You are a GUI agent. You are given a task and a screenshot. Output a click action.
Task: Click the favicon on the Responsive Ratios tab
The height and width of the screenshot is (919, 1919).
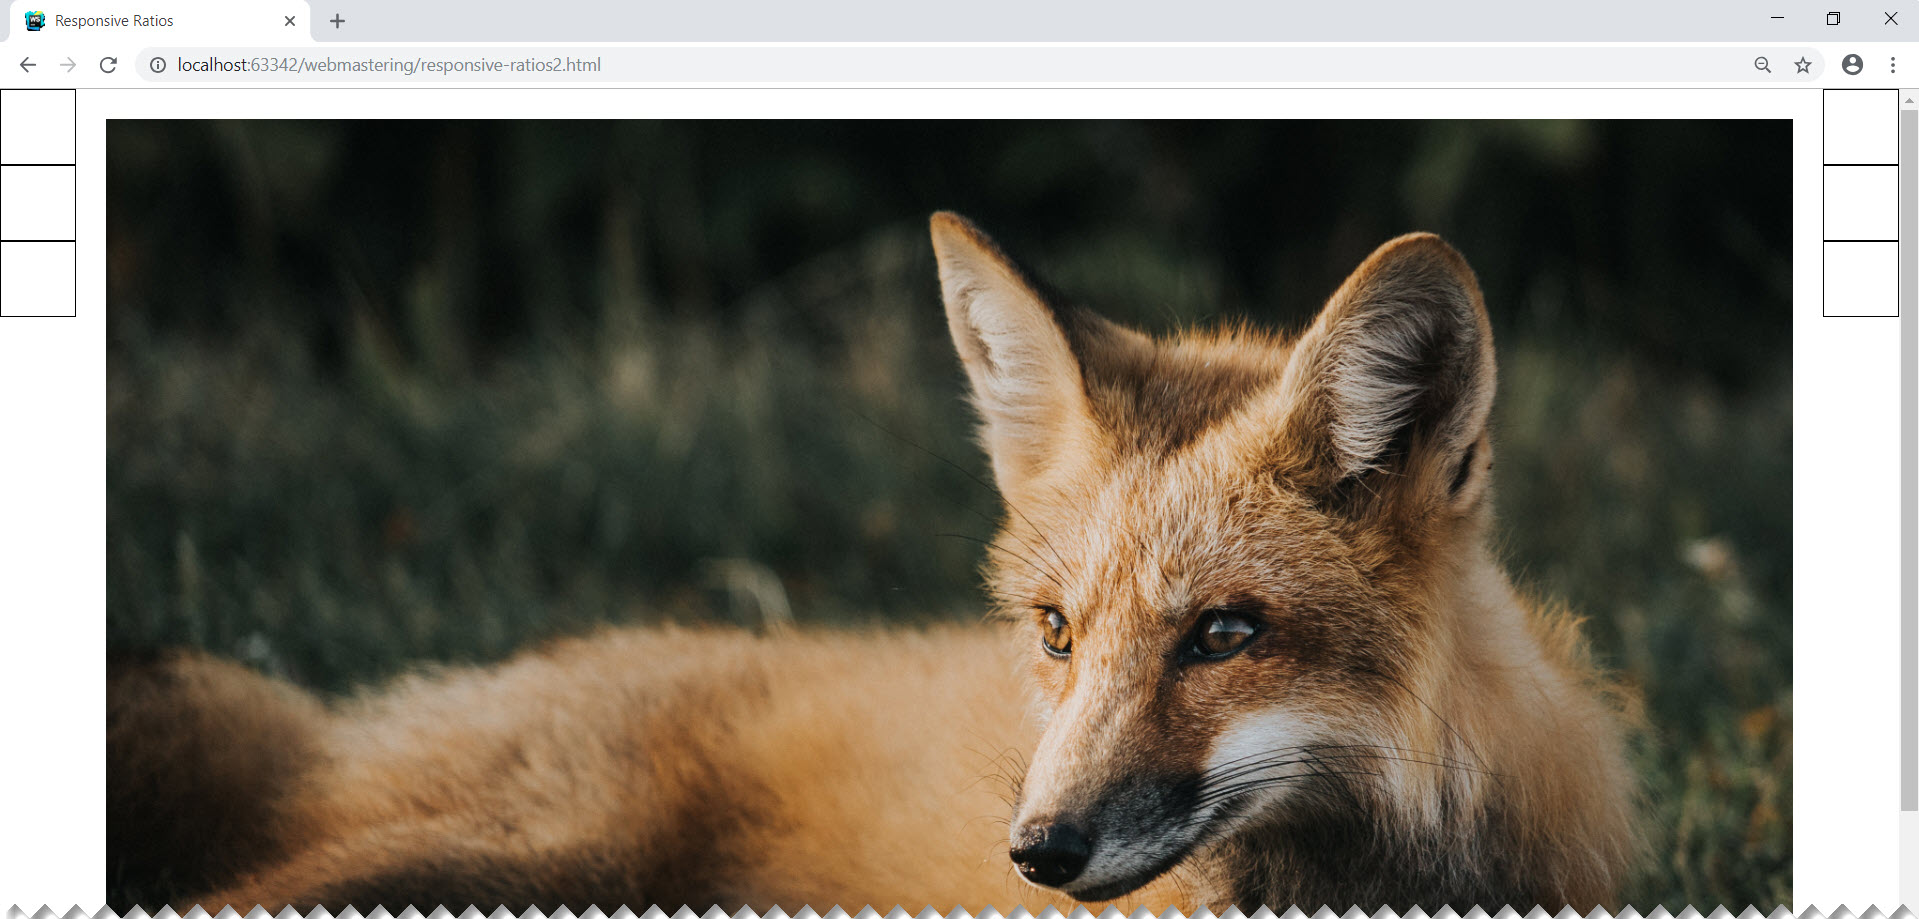point(35,20)
